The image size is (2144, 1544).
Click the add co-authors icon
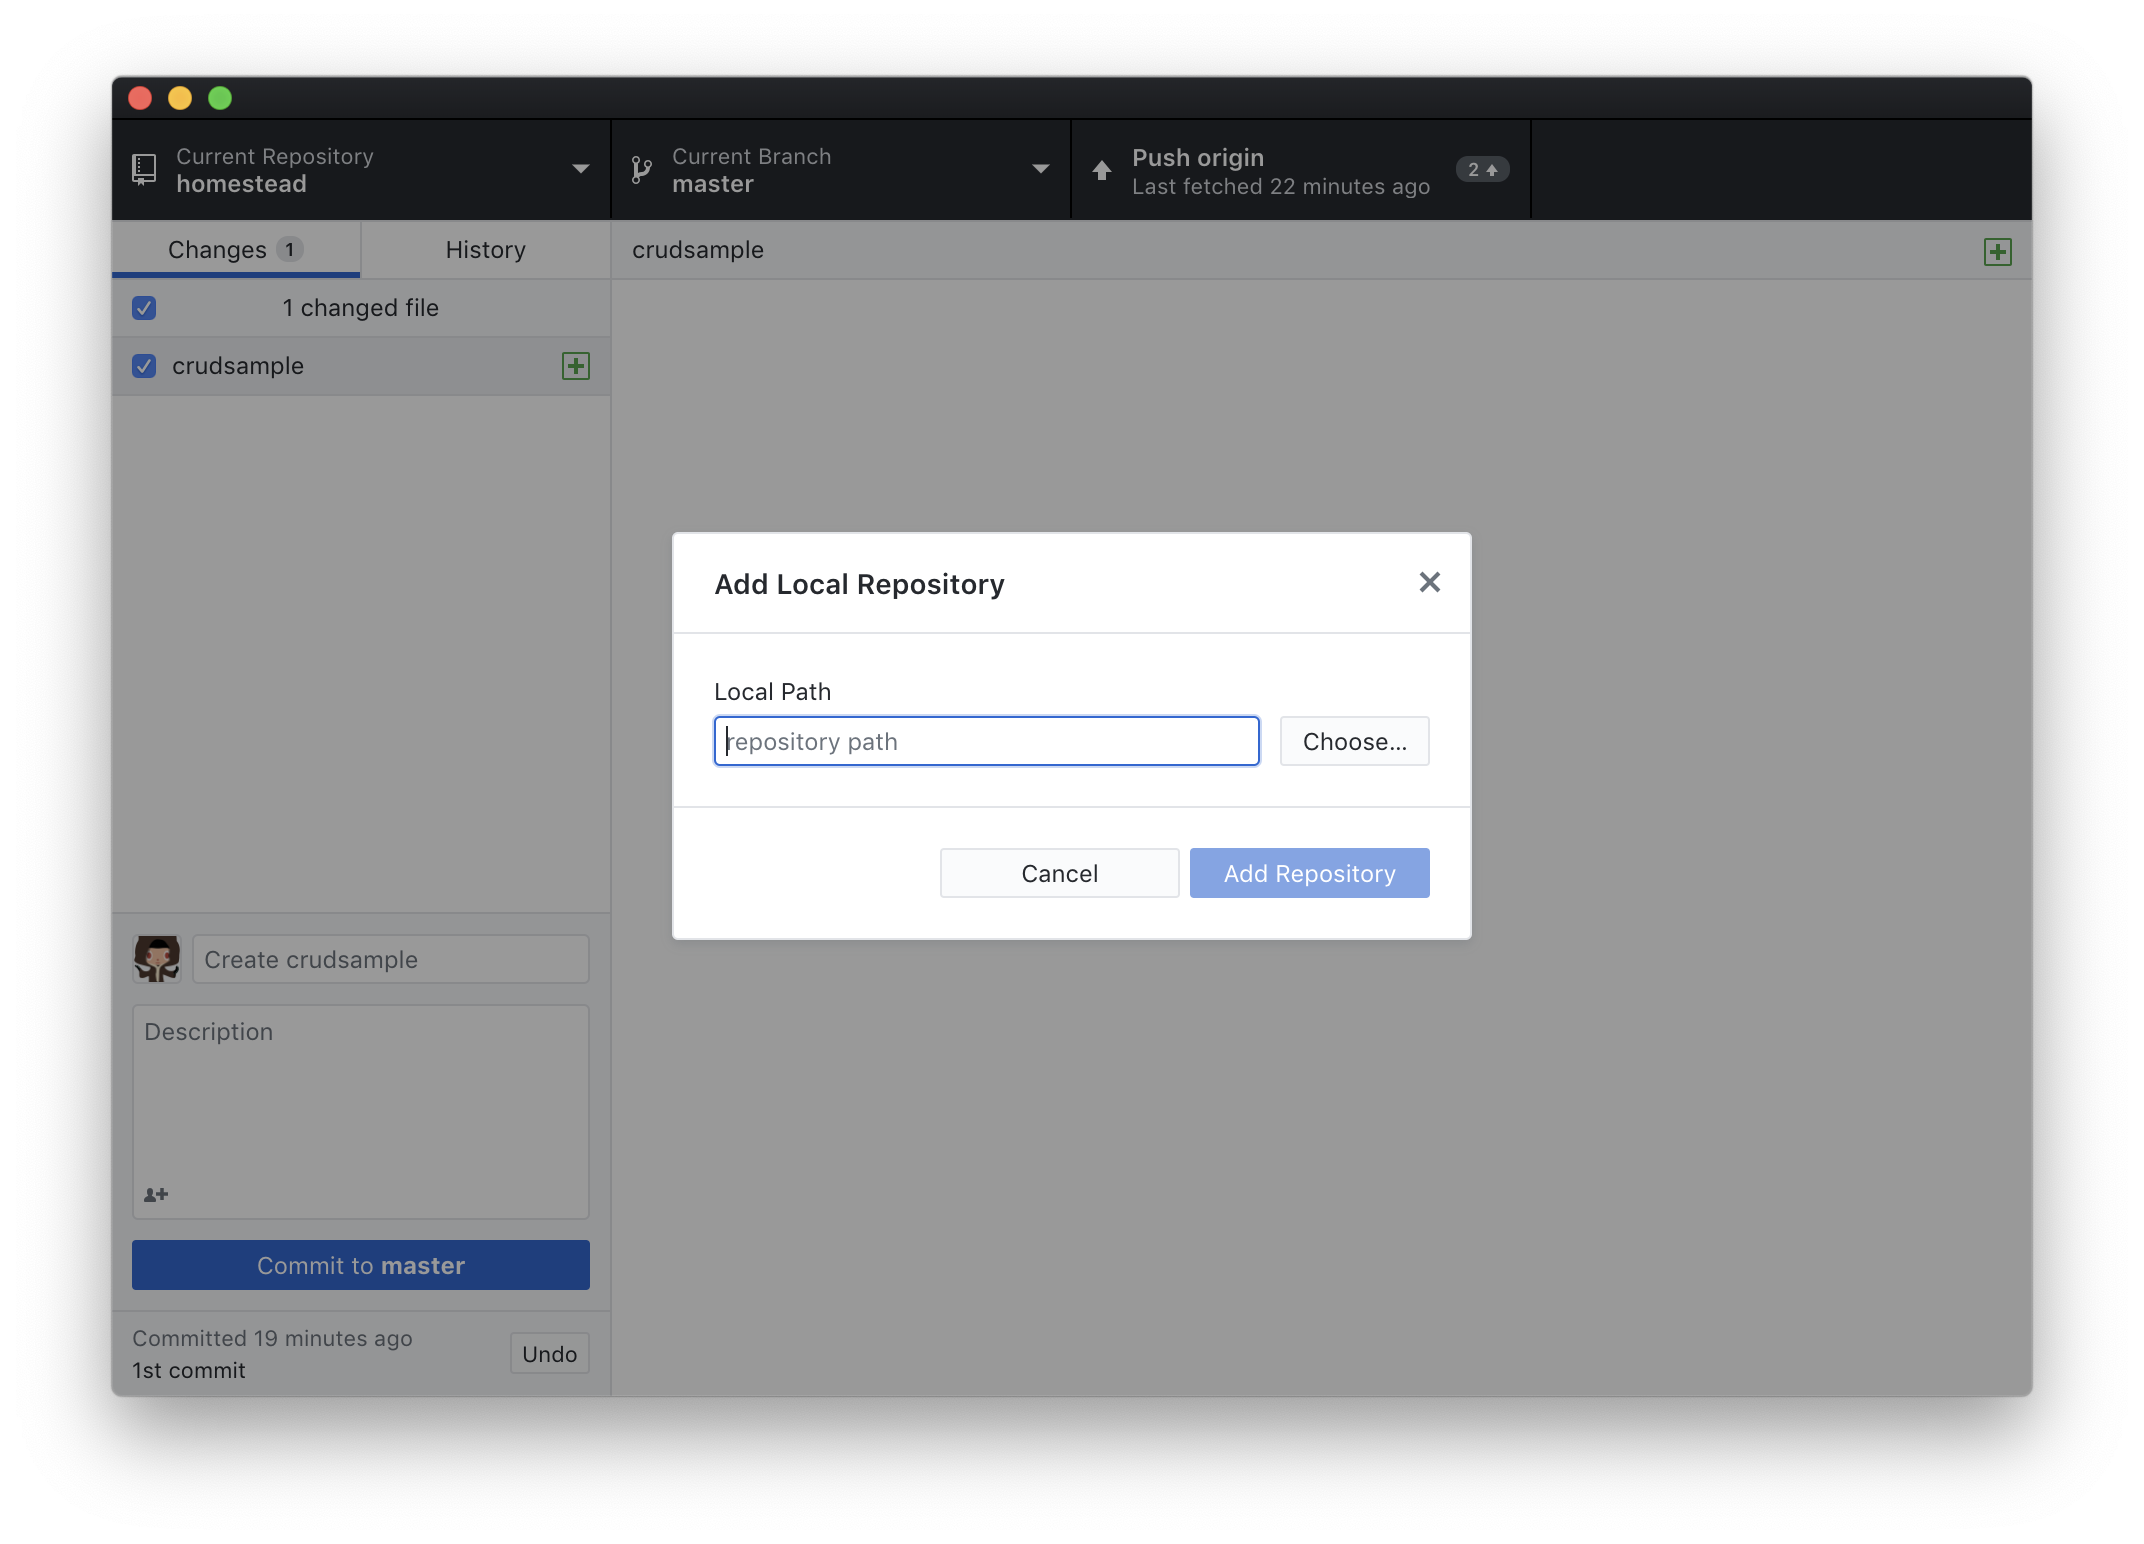click(x=156, y=1195)
